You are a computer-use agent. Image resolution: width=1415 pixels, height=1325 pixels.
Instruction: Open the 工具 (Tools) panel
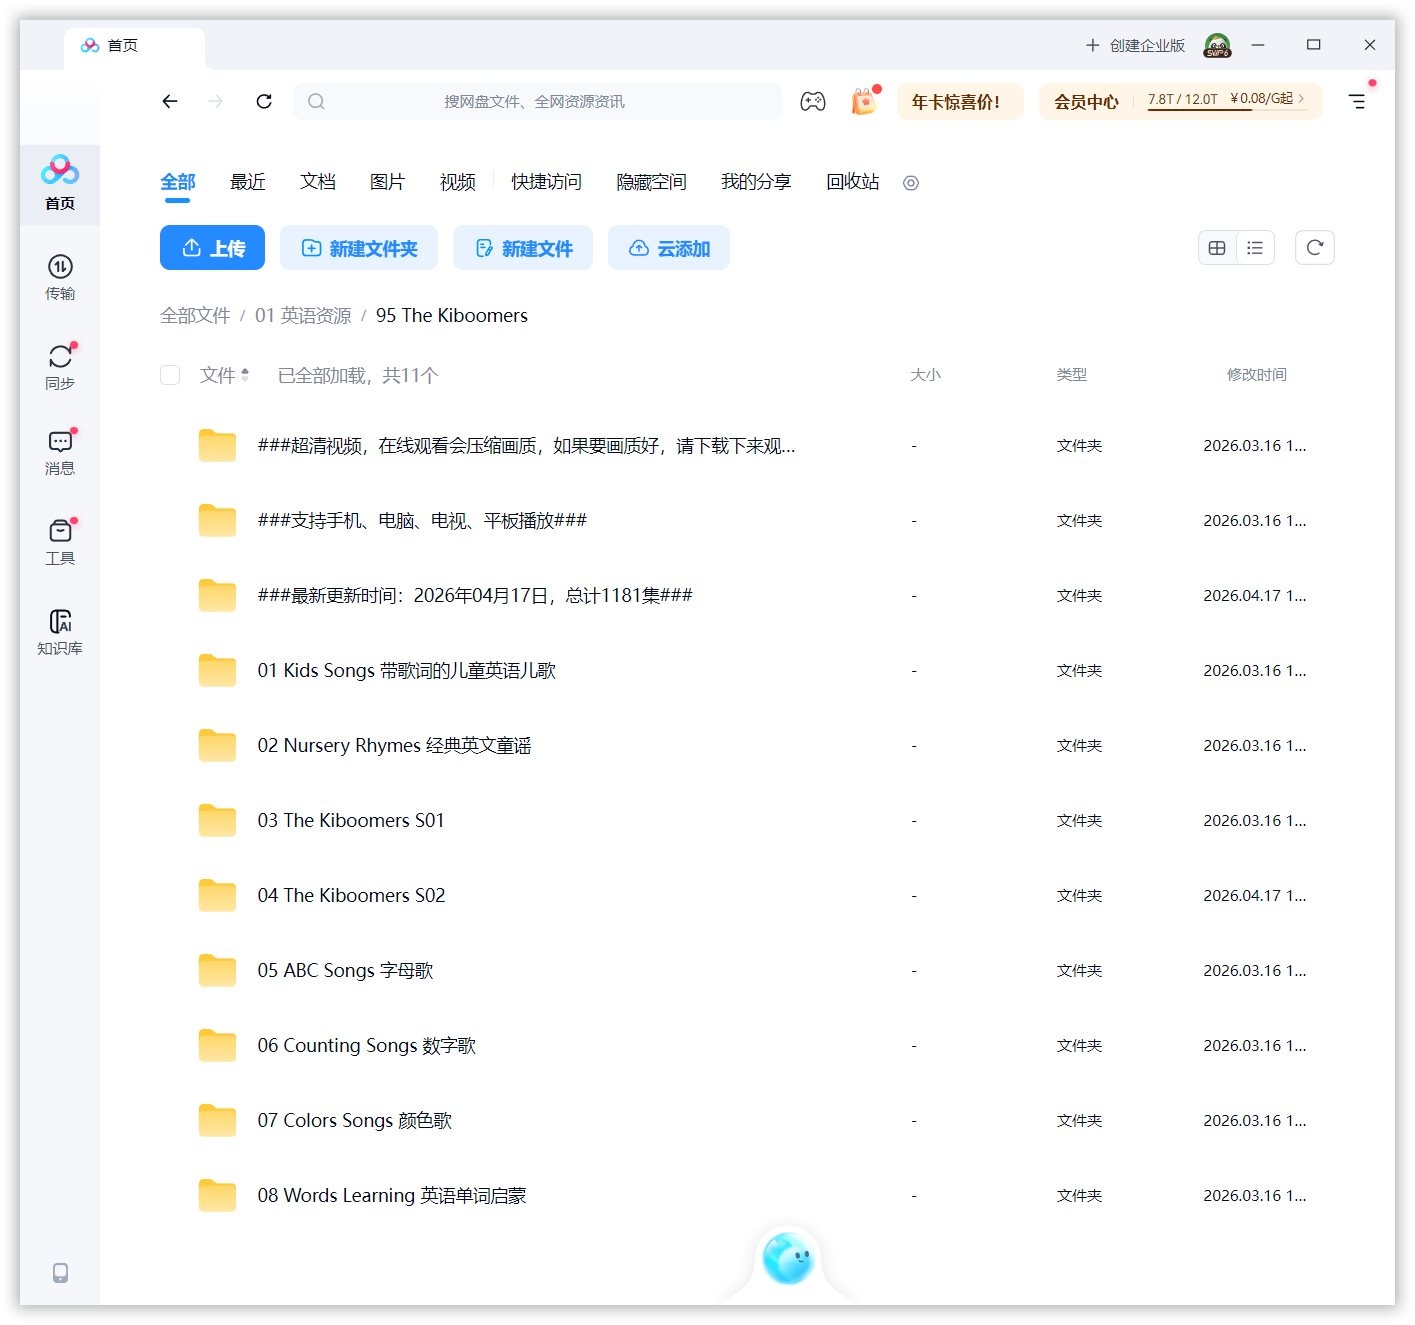pyautogui.click(x=60, y=540)
